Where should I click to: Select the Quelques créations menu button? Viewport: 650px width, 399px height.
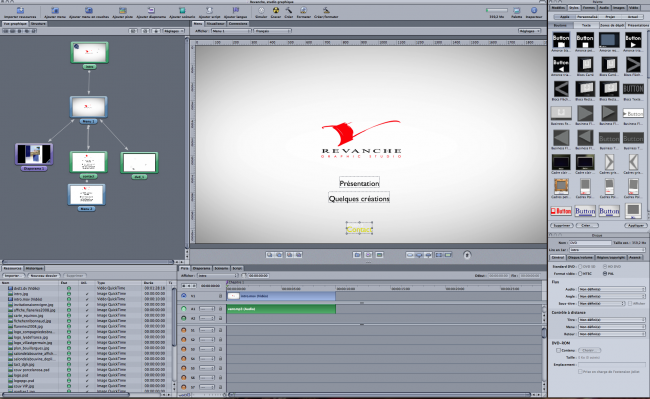(359, 198)
